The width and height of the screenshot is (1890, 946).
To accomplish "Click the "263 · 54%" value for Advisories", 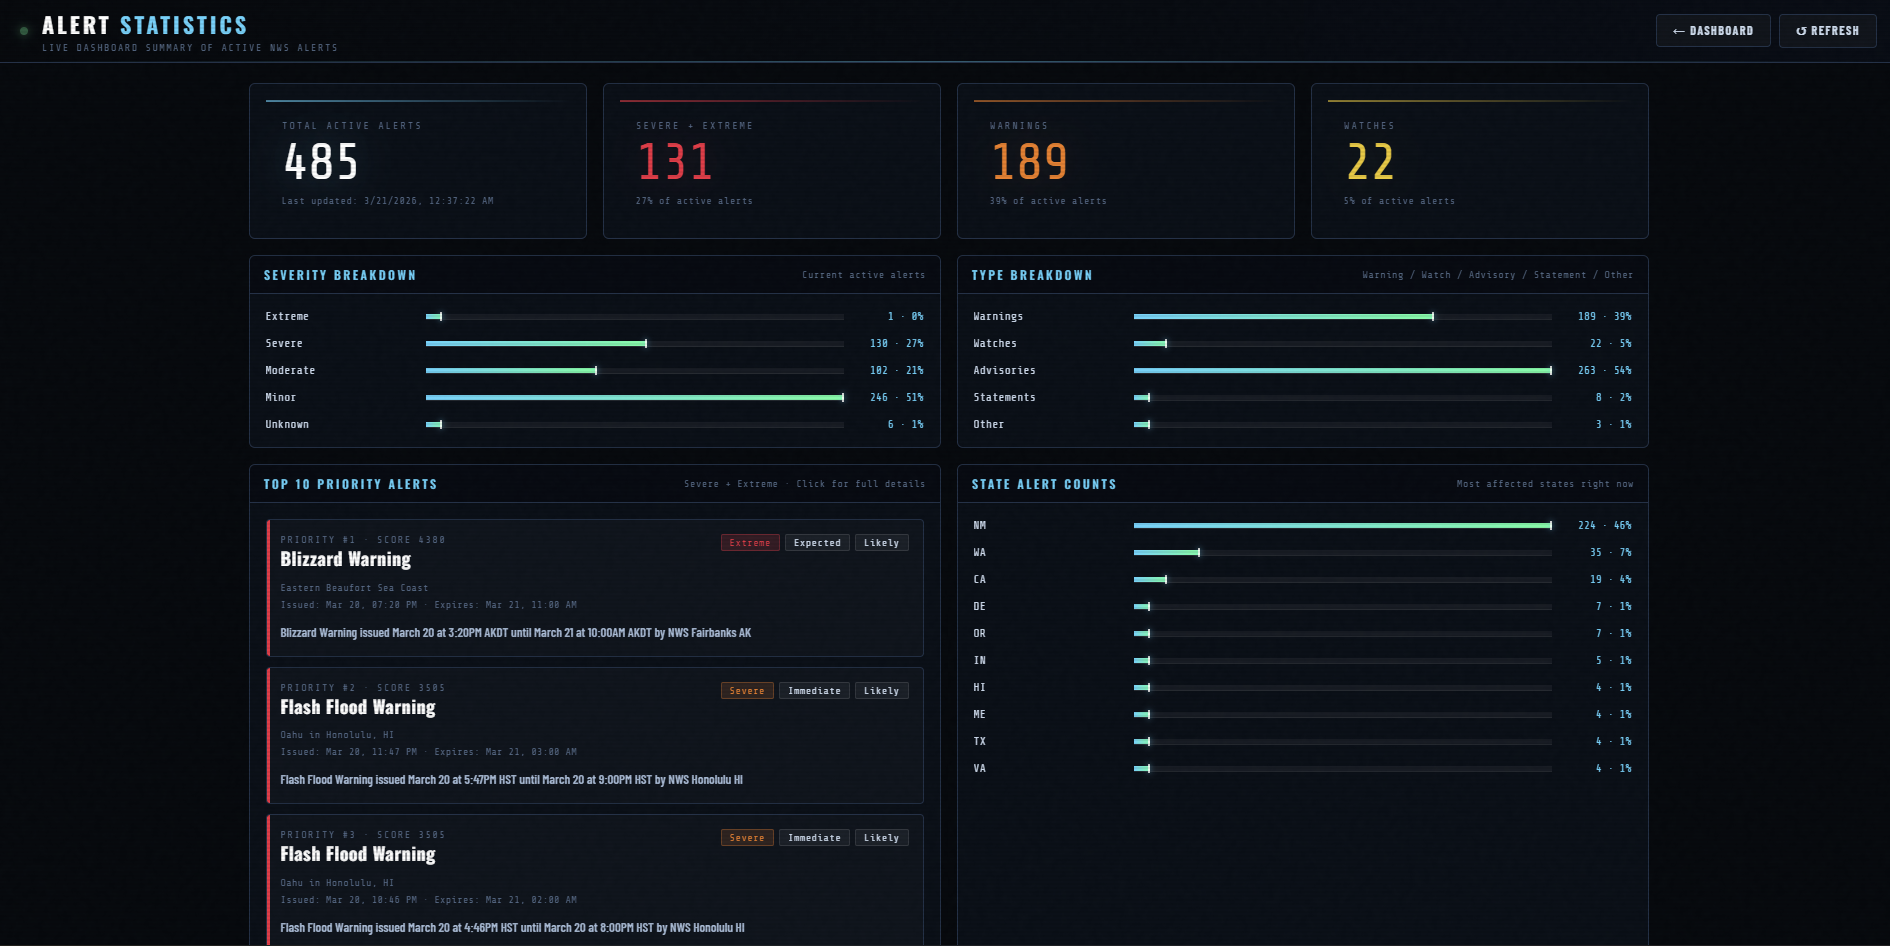I will [1605, 371].
